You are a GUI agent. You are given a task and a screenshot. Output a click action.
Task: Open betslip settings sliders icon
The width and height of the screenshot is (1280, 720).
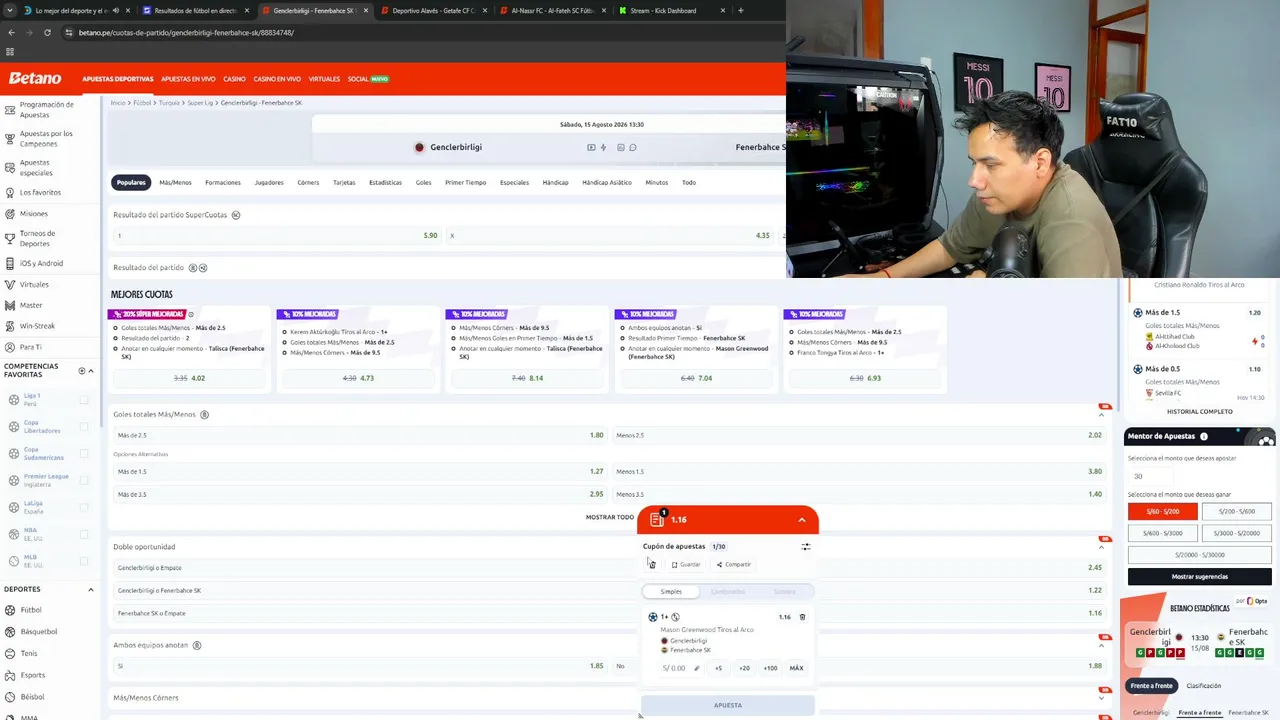[x=806, y=547]
